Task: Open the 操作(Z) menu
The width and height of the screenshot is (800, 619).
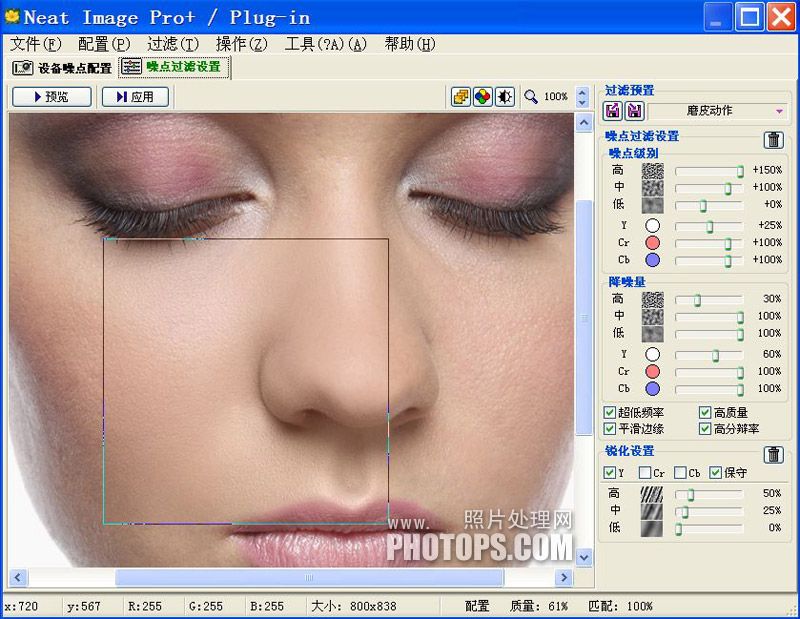Action: pyautogui.click(x=241, y=44)
